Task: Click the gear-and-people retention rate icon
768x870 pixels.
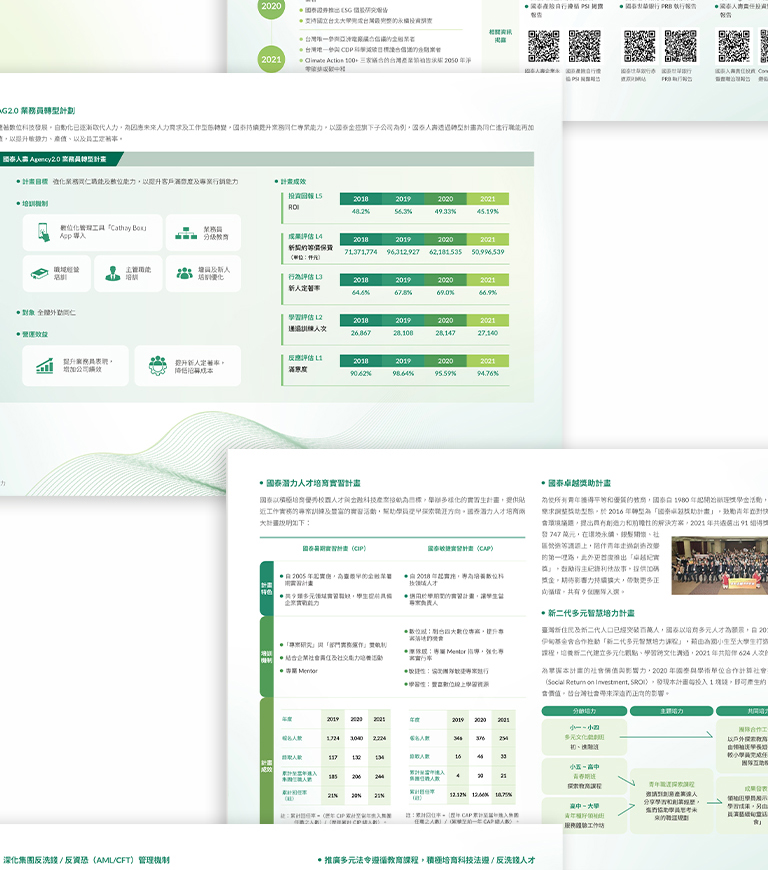Action: 157,365
